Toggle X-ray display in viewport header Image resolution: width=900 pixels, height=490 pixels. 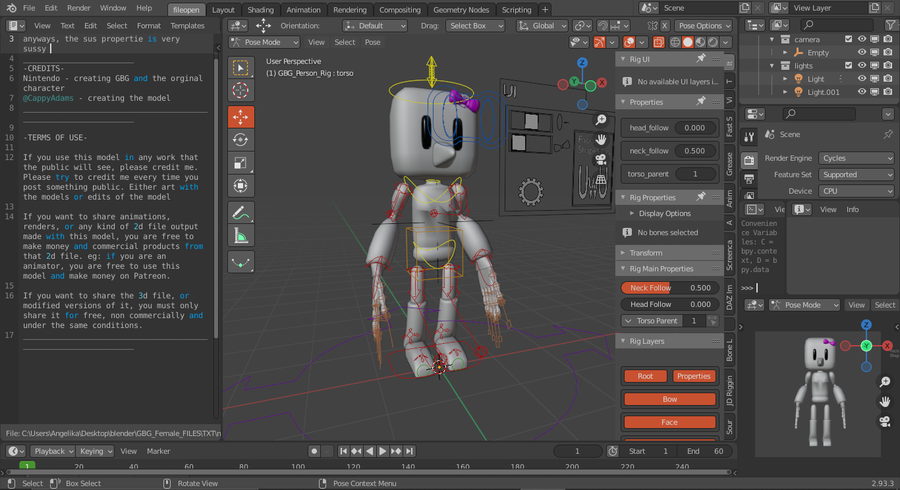(x=658, y=42)
